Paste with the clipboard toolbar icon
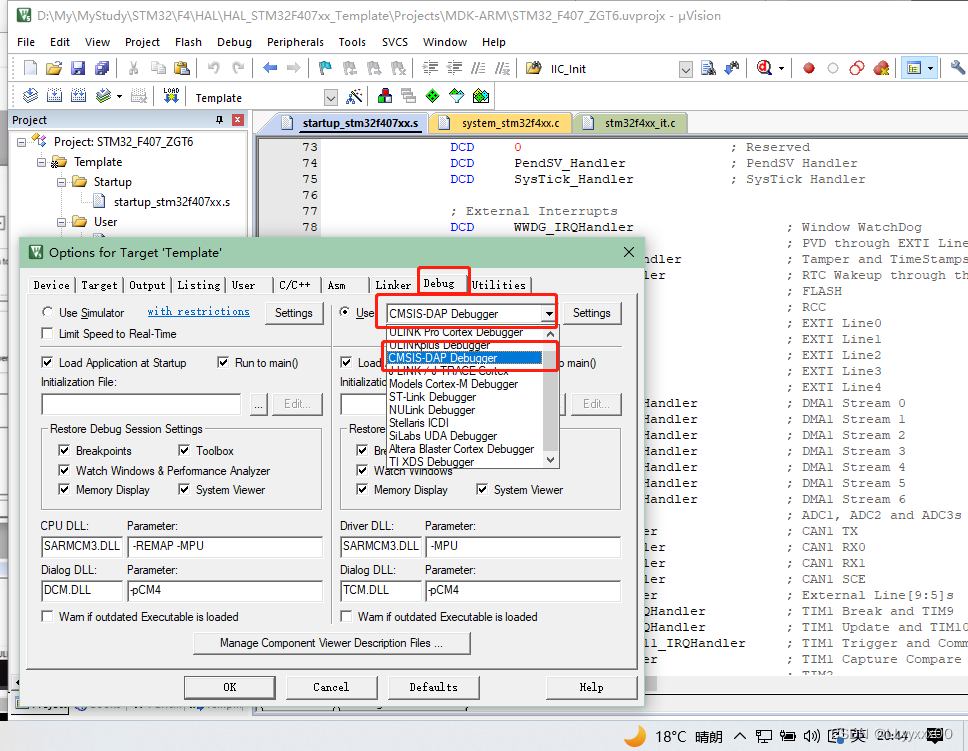The image size is (968, 751). 182,68
